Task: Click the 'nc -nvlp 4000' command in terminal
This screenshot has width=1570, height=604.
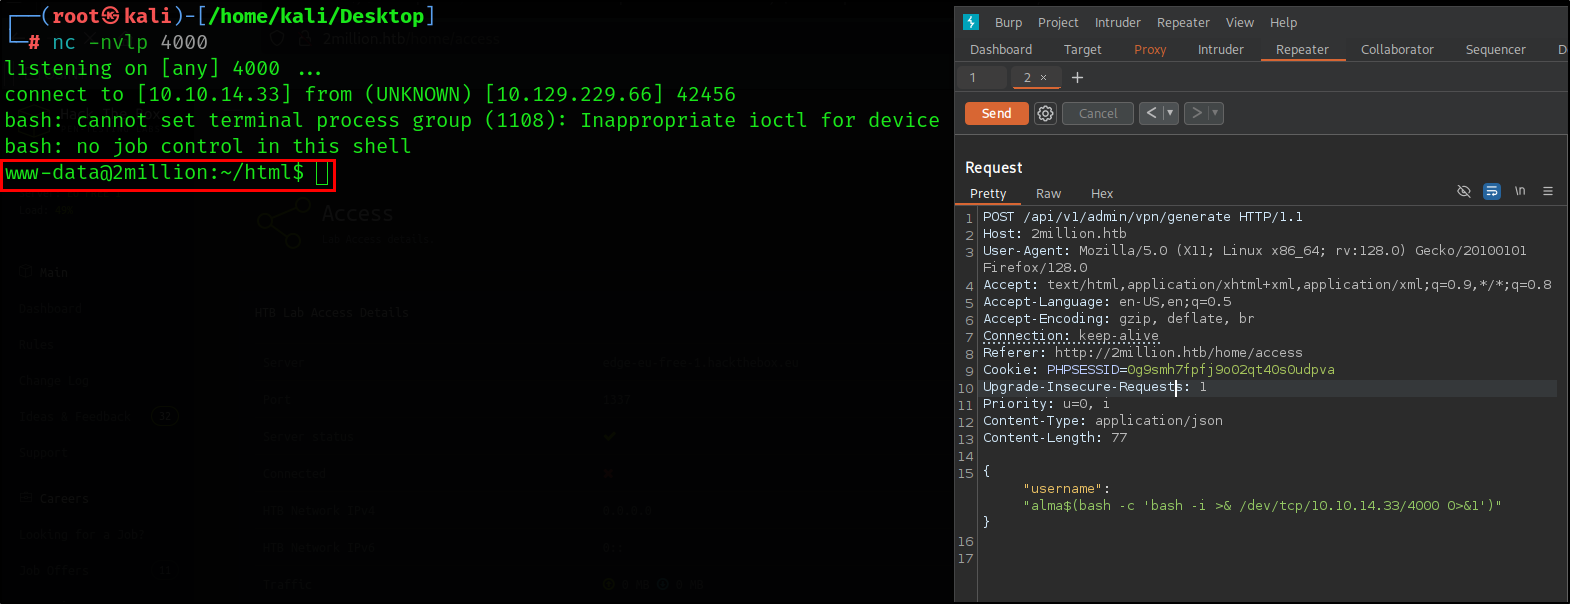Action: tap(130, 42)
